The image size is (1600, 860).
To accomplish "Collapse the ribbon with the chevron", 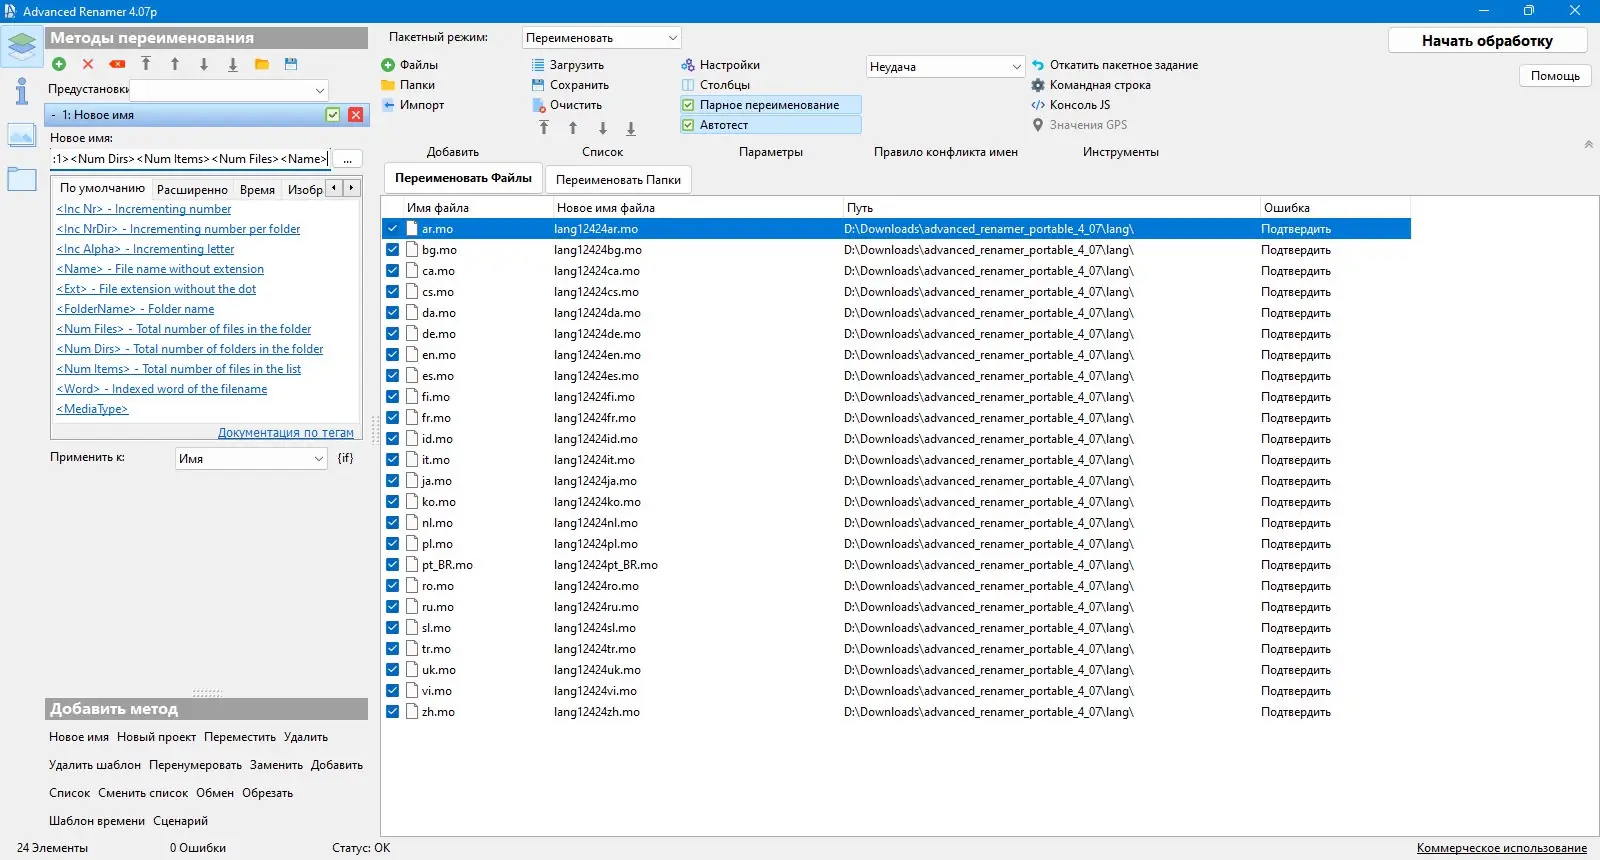I will pos(1588,145).
